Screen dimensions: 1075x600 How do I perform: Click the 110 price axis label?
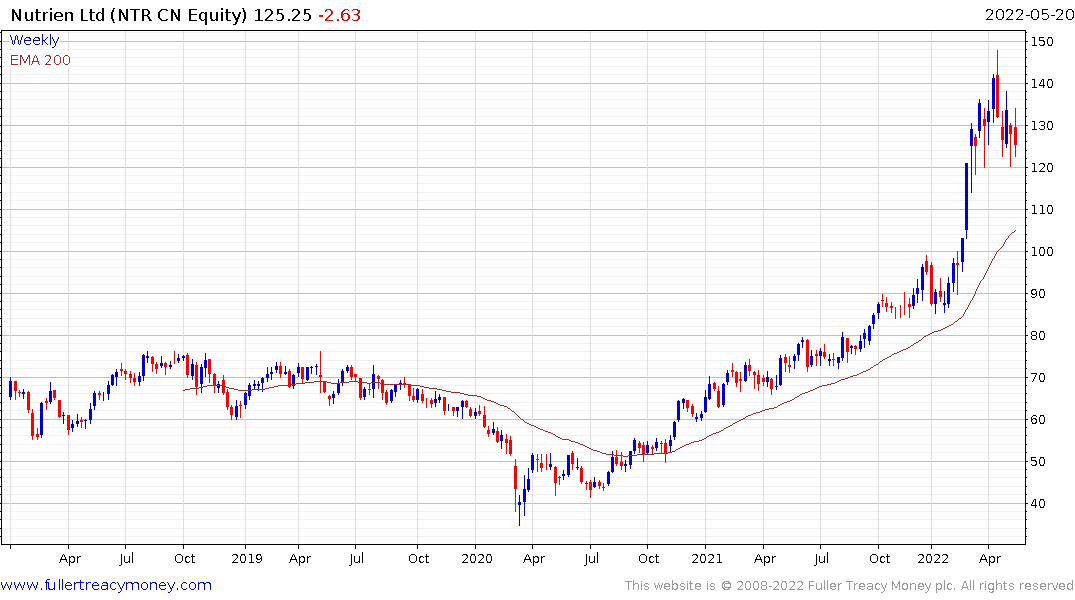1042,210
